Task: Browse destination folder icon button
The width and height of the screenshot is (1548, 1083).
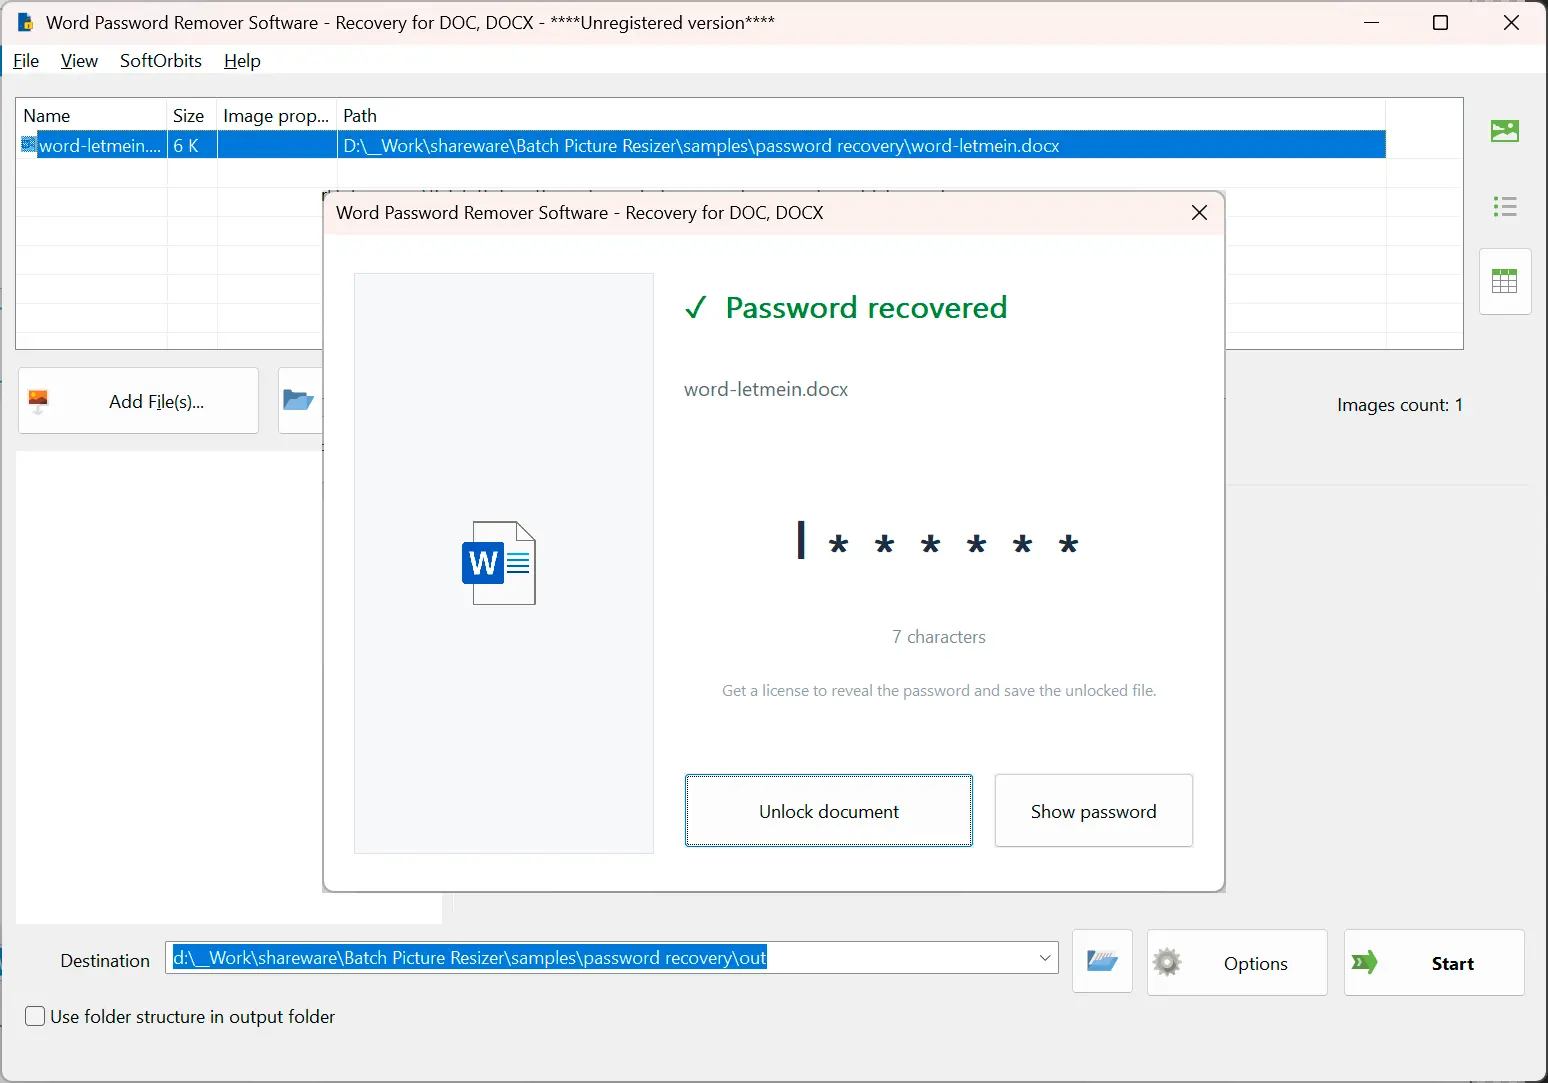Action: (1102, 962)
